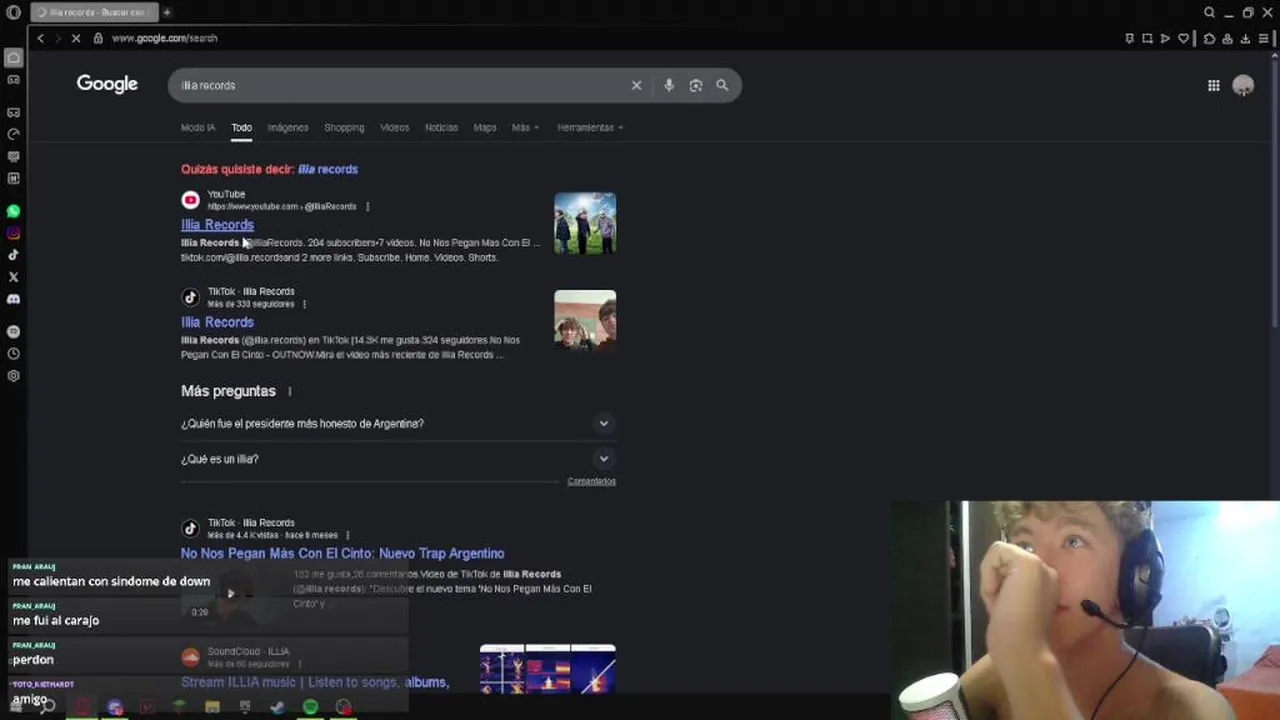Submit search with magnifier button

point(722,85)
